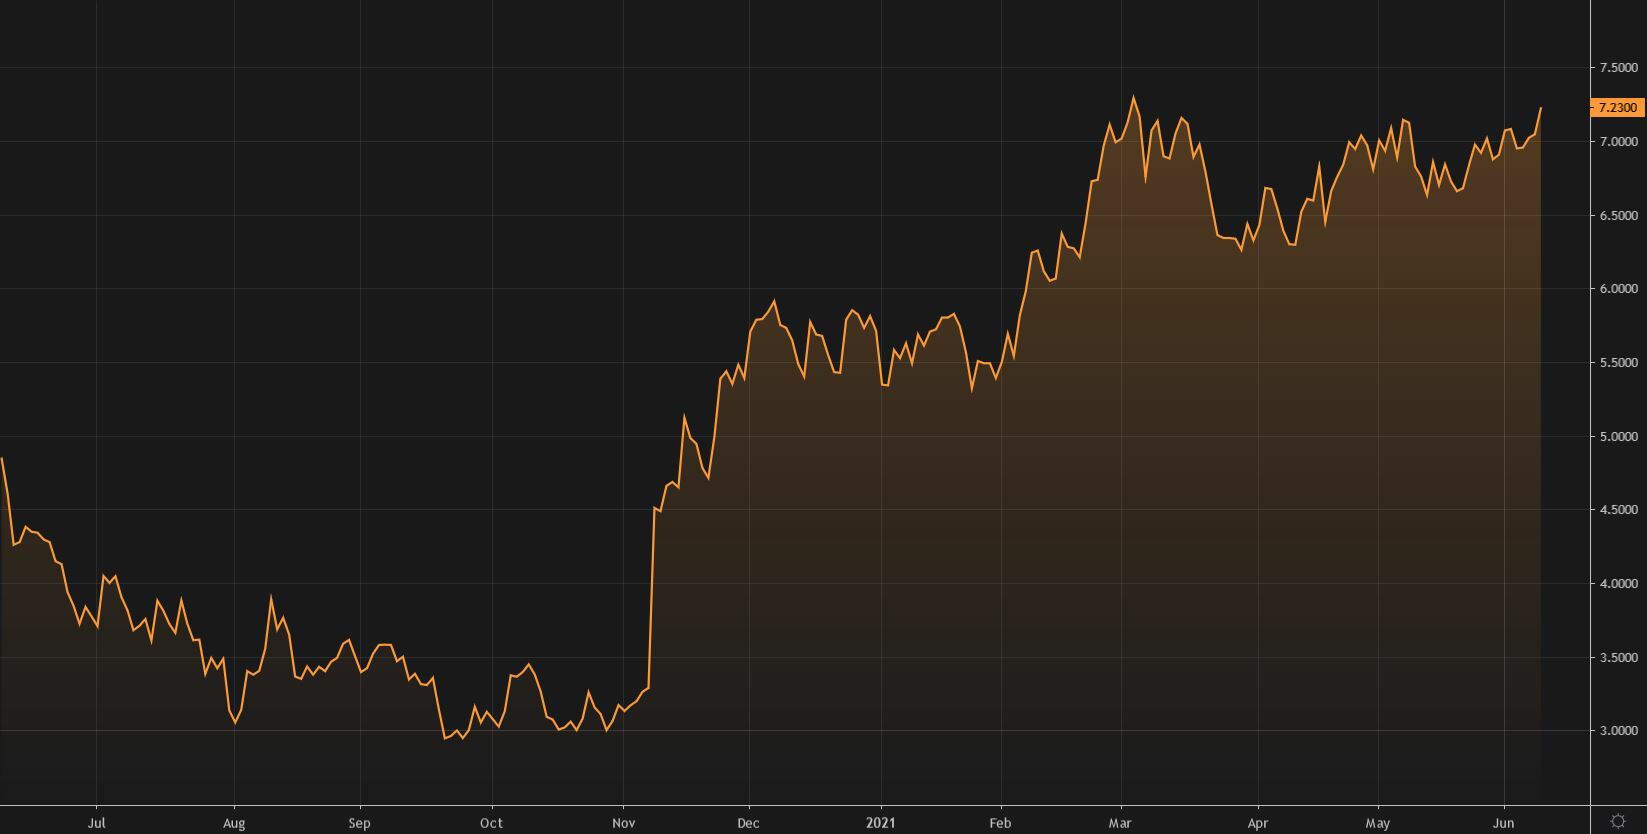Image resolution: width=1647 pixels, height=834 pixels.
Task: Click the 6.5000 price axis label
Action: click(x=1618, y=215)
